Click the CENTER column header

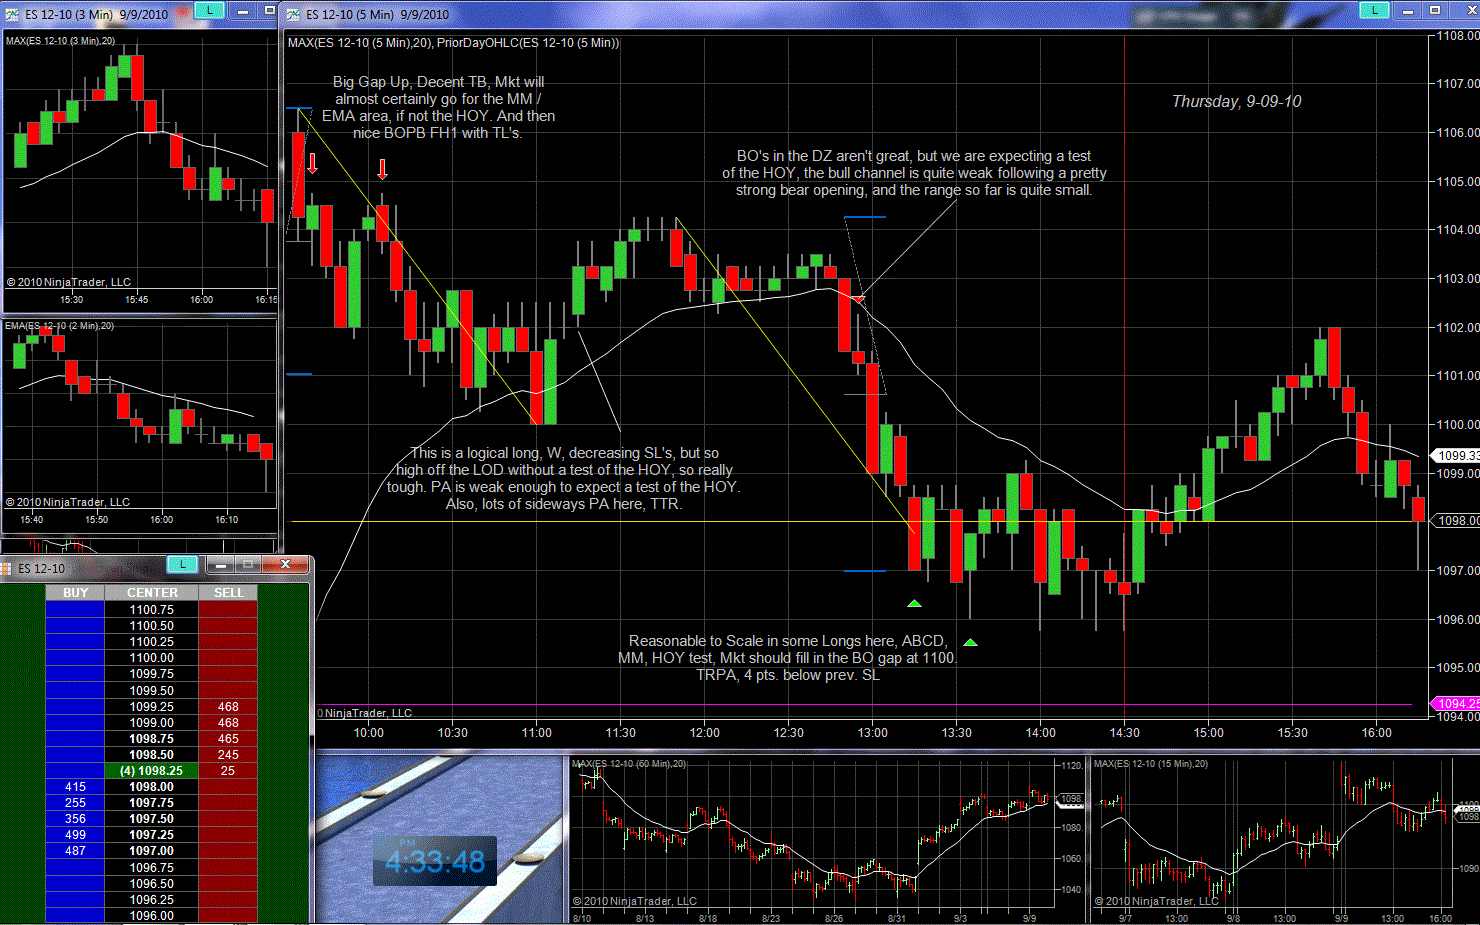click(x=152, y=593)
